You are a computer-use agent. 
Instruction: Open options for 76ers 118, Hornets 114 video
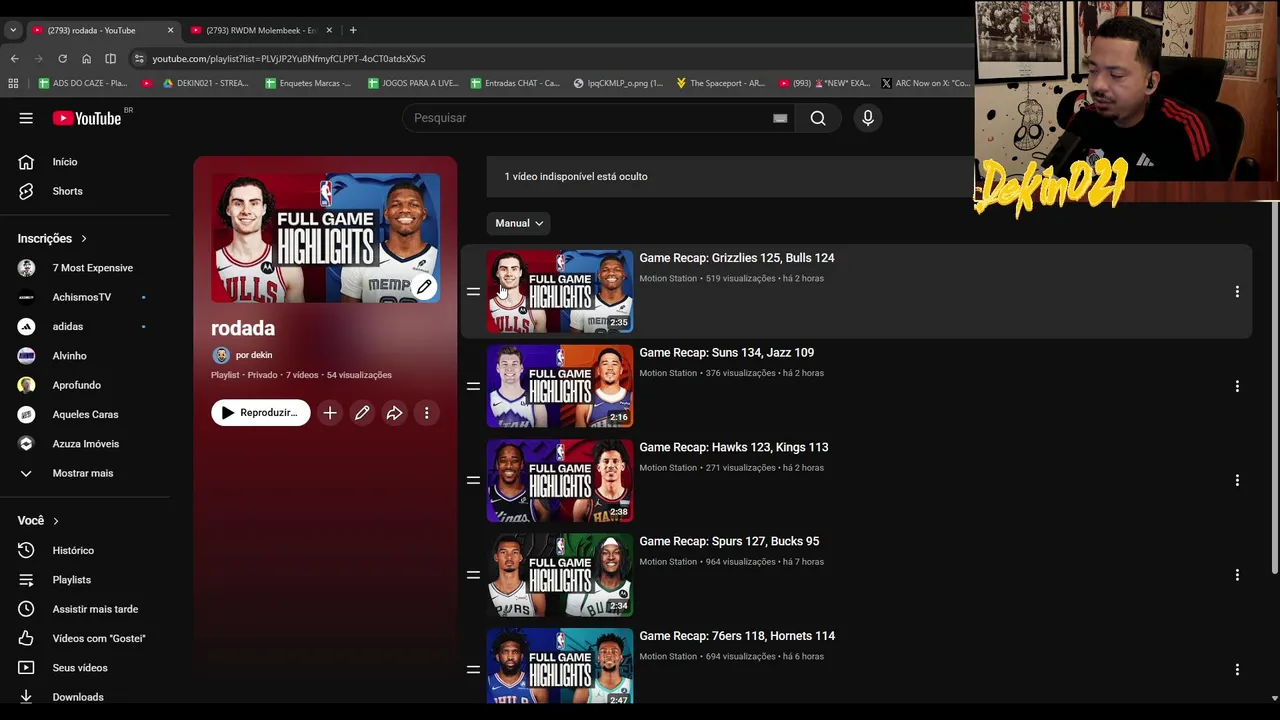click(x=1237, y=669)
